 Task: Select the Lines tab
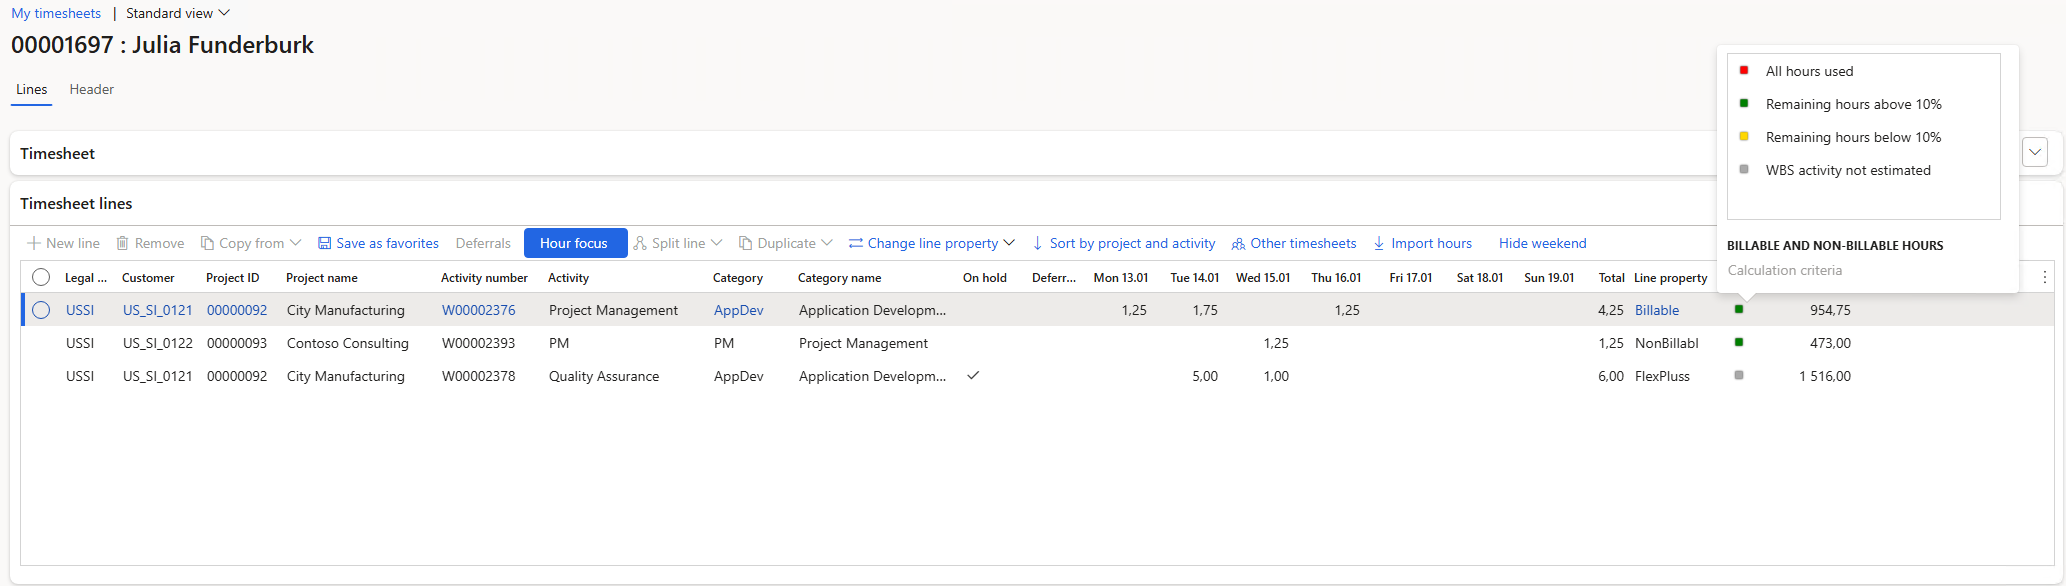tap(32, 89)
